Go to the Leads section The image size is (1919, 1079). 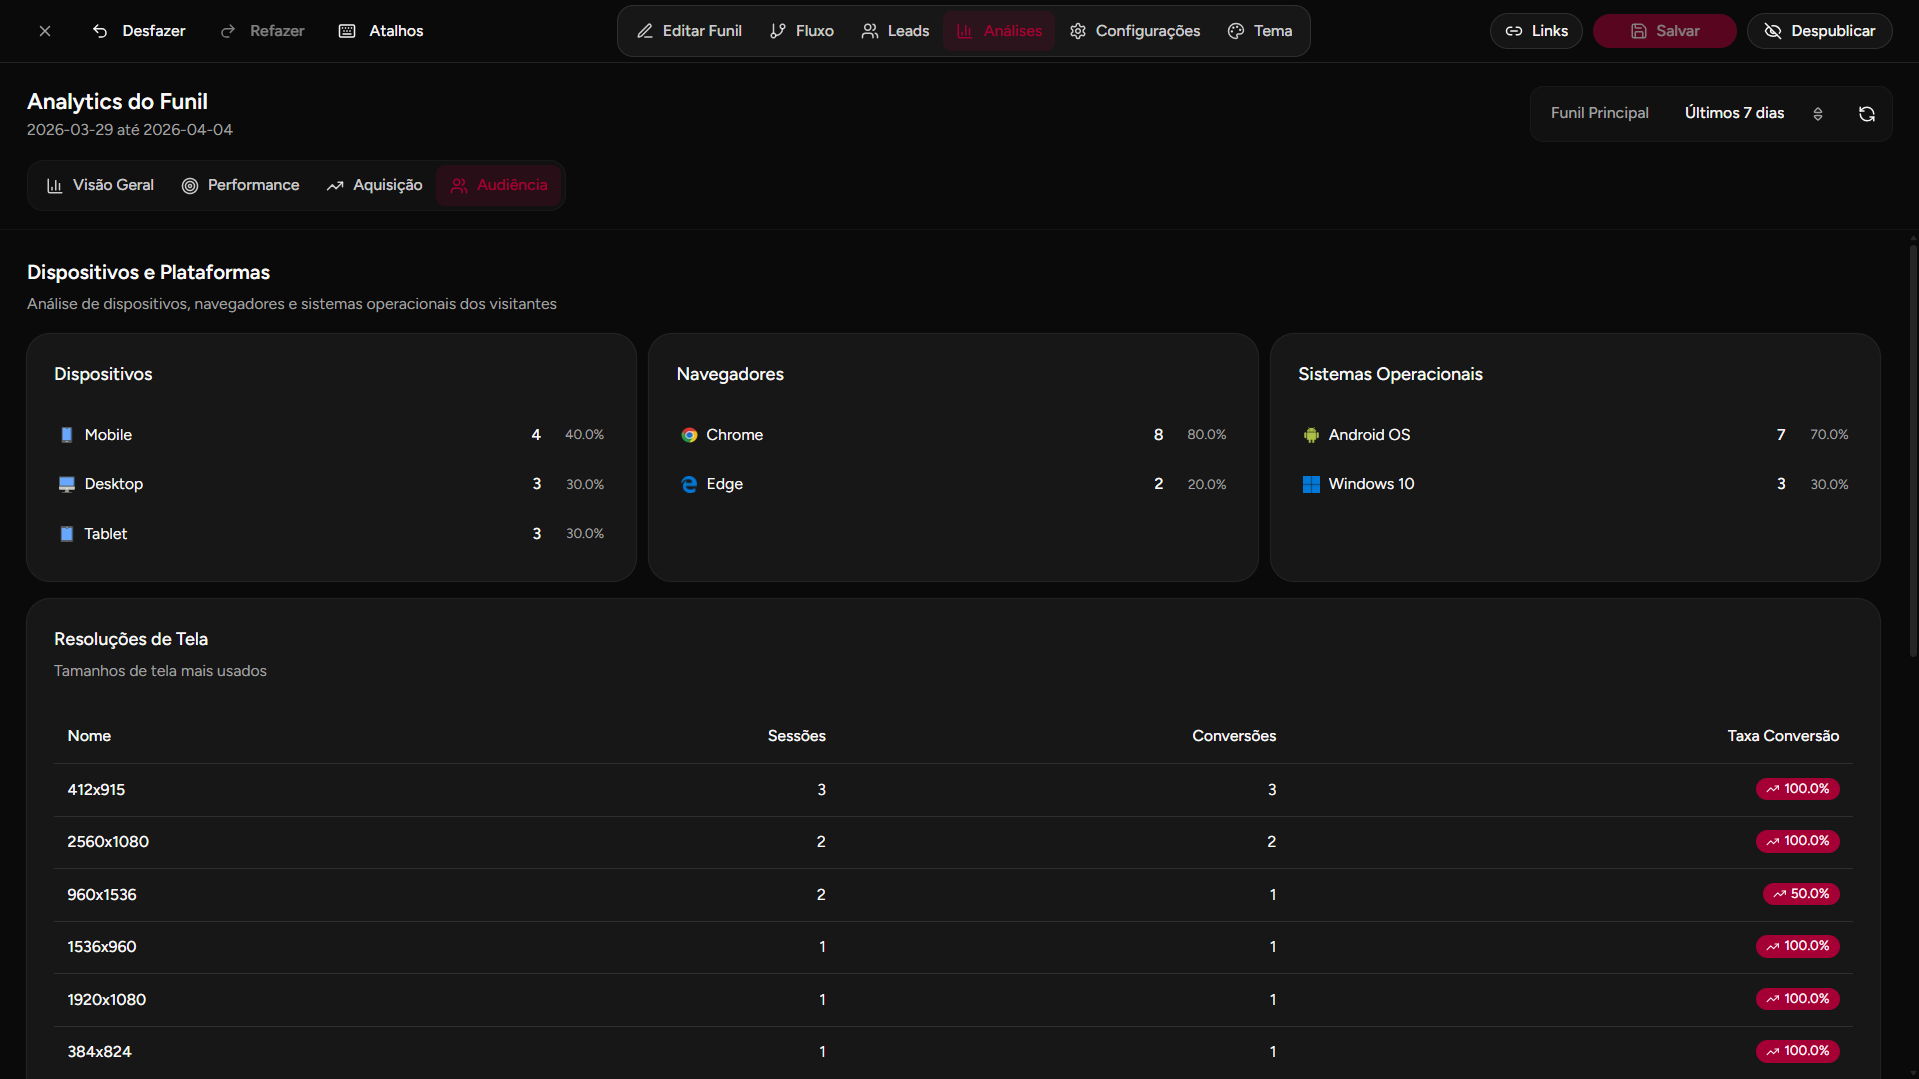(x=895, y=31)
